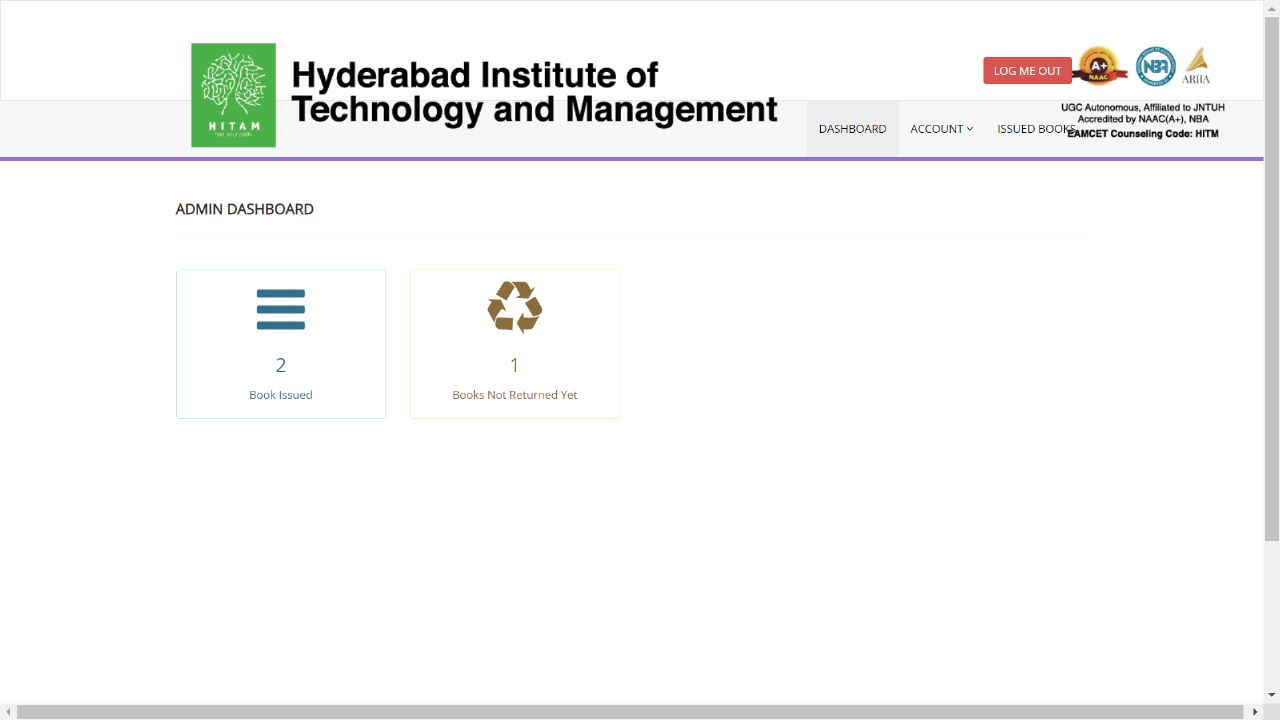Click the ADMIN DASHBOARD heading

point(245,209)
